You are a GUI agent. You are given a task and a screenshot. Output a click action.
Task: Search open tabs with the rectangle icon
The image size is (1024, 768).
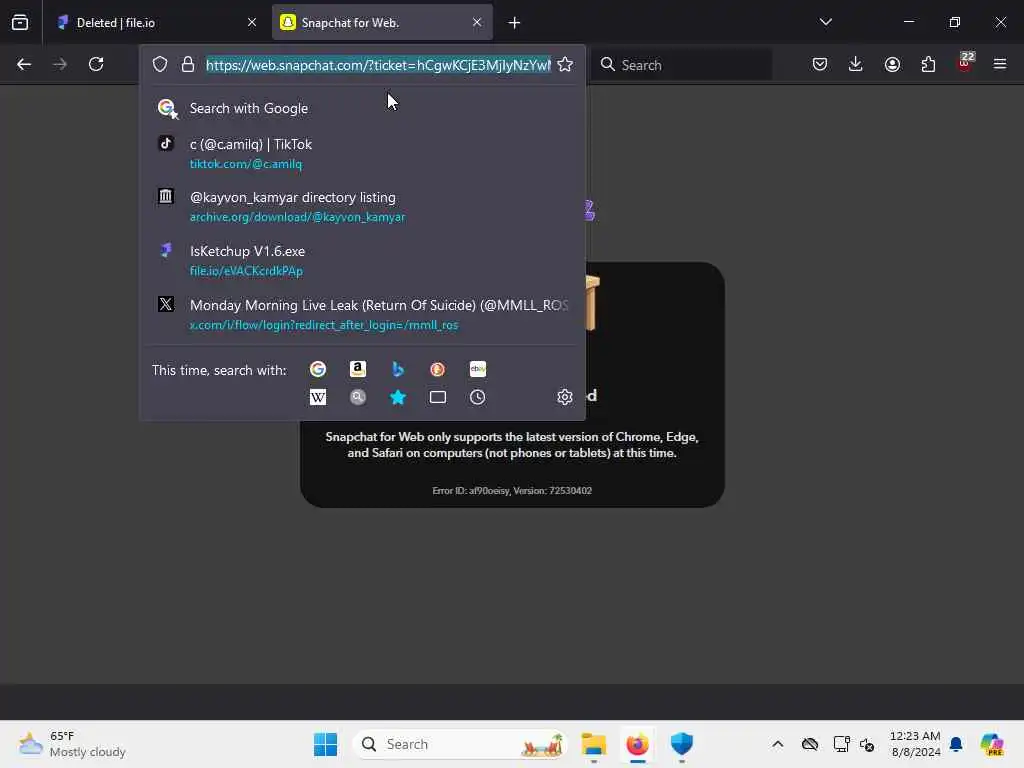pos(438,397)
